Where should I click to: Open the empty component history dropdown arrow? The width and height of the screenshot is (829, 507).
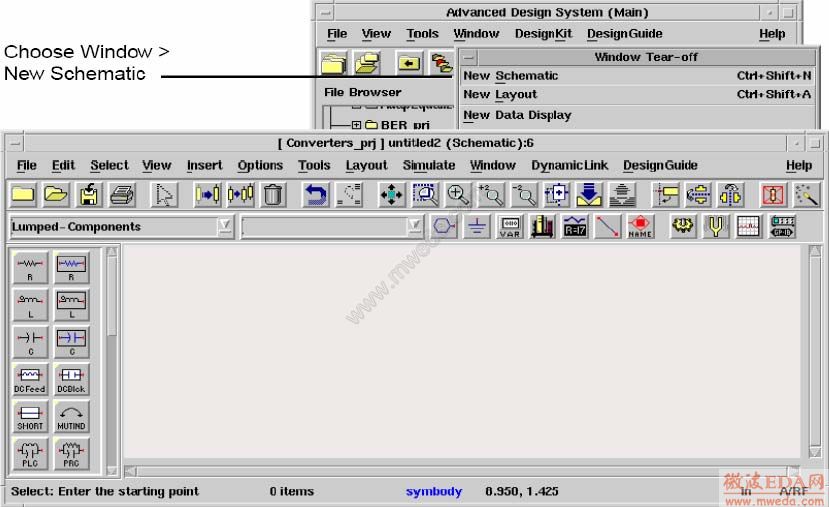[x=415, y=226]
